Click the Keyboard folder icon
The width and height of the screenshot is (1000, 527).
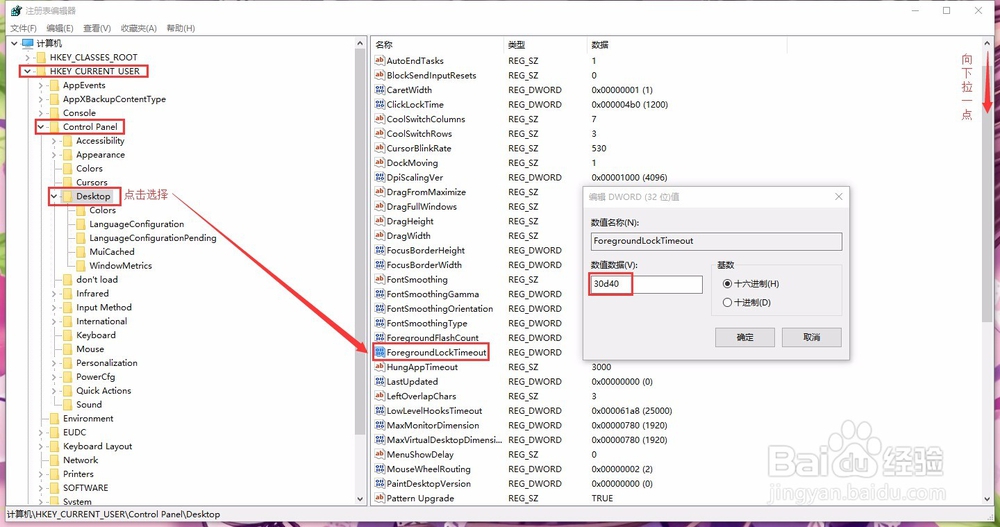(67, 336)
